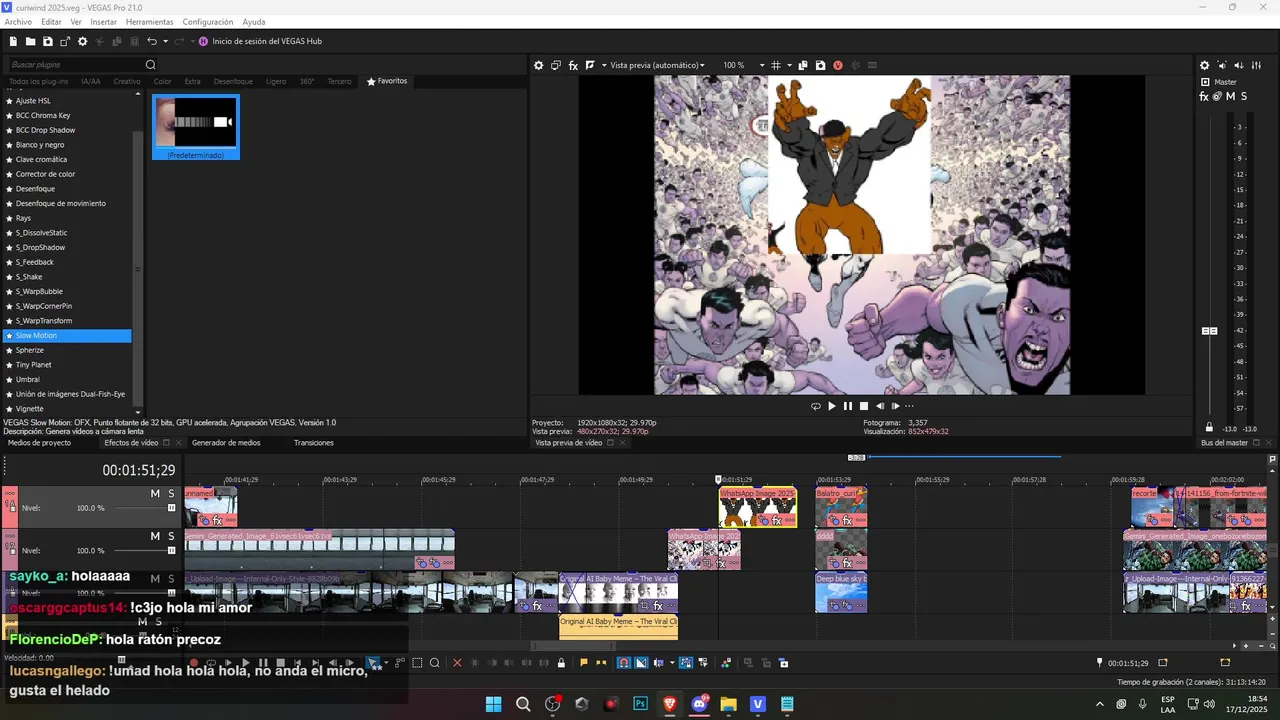The height and width of the screenshot is (720, 1280).
Task: Open the Herramientas menu
Action: 149,22
